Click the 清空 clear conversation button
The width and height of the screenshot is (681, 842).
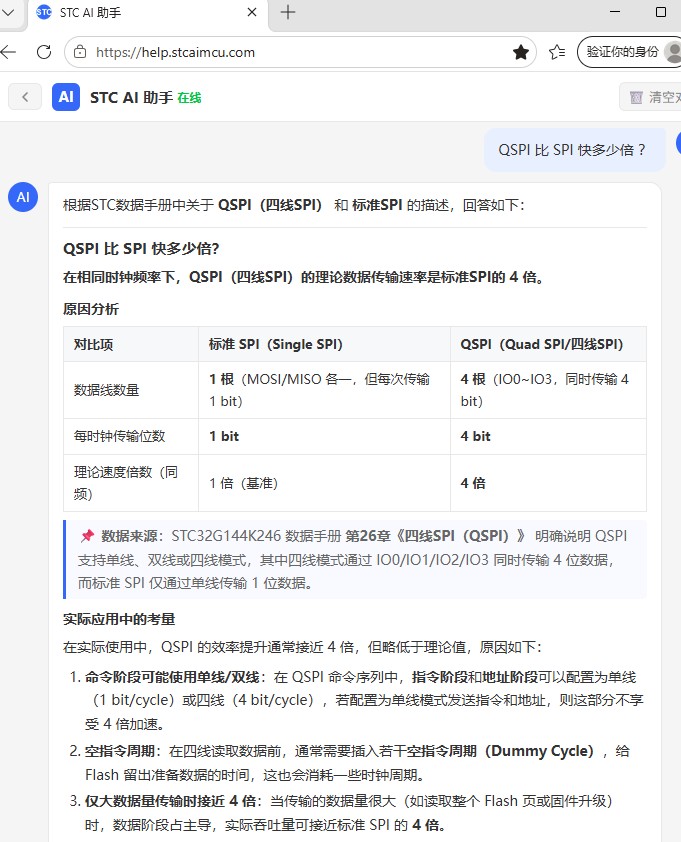pos(650,97)
